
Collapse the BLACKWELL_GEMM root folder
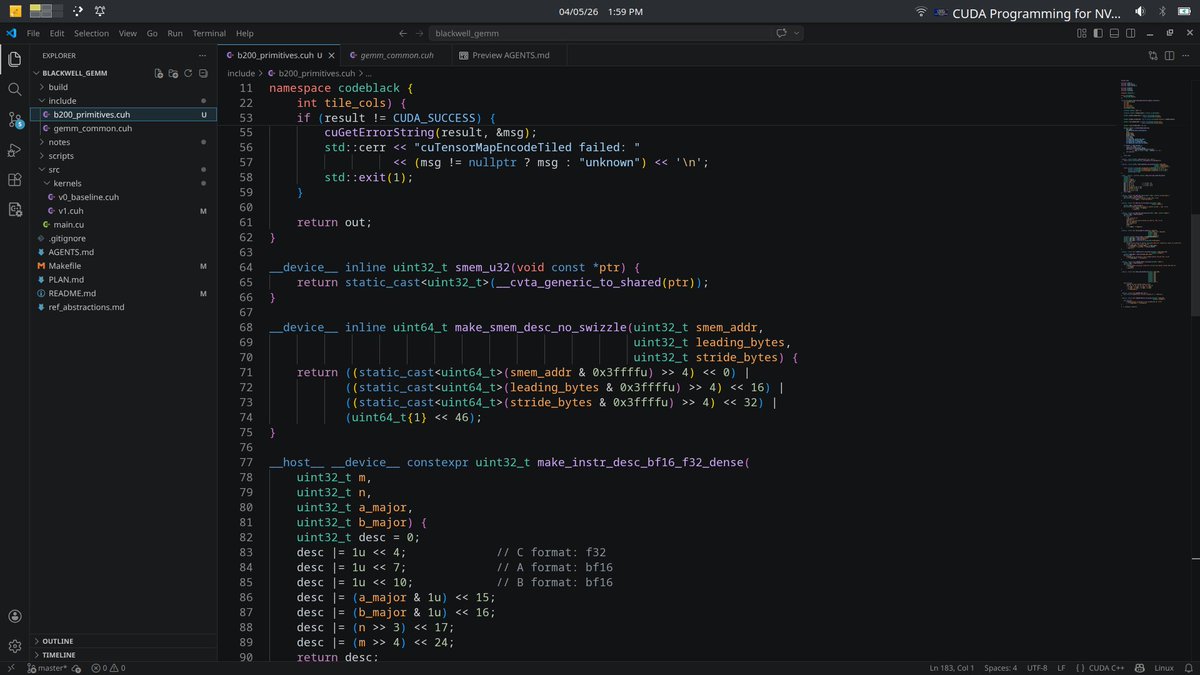75,73
